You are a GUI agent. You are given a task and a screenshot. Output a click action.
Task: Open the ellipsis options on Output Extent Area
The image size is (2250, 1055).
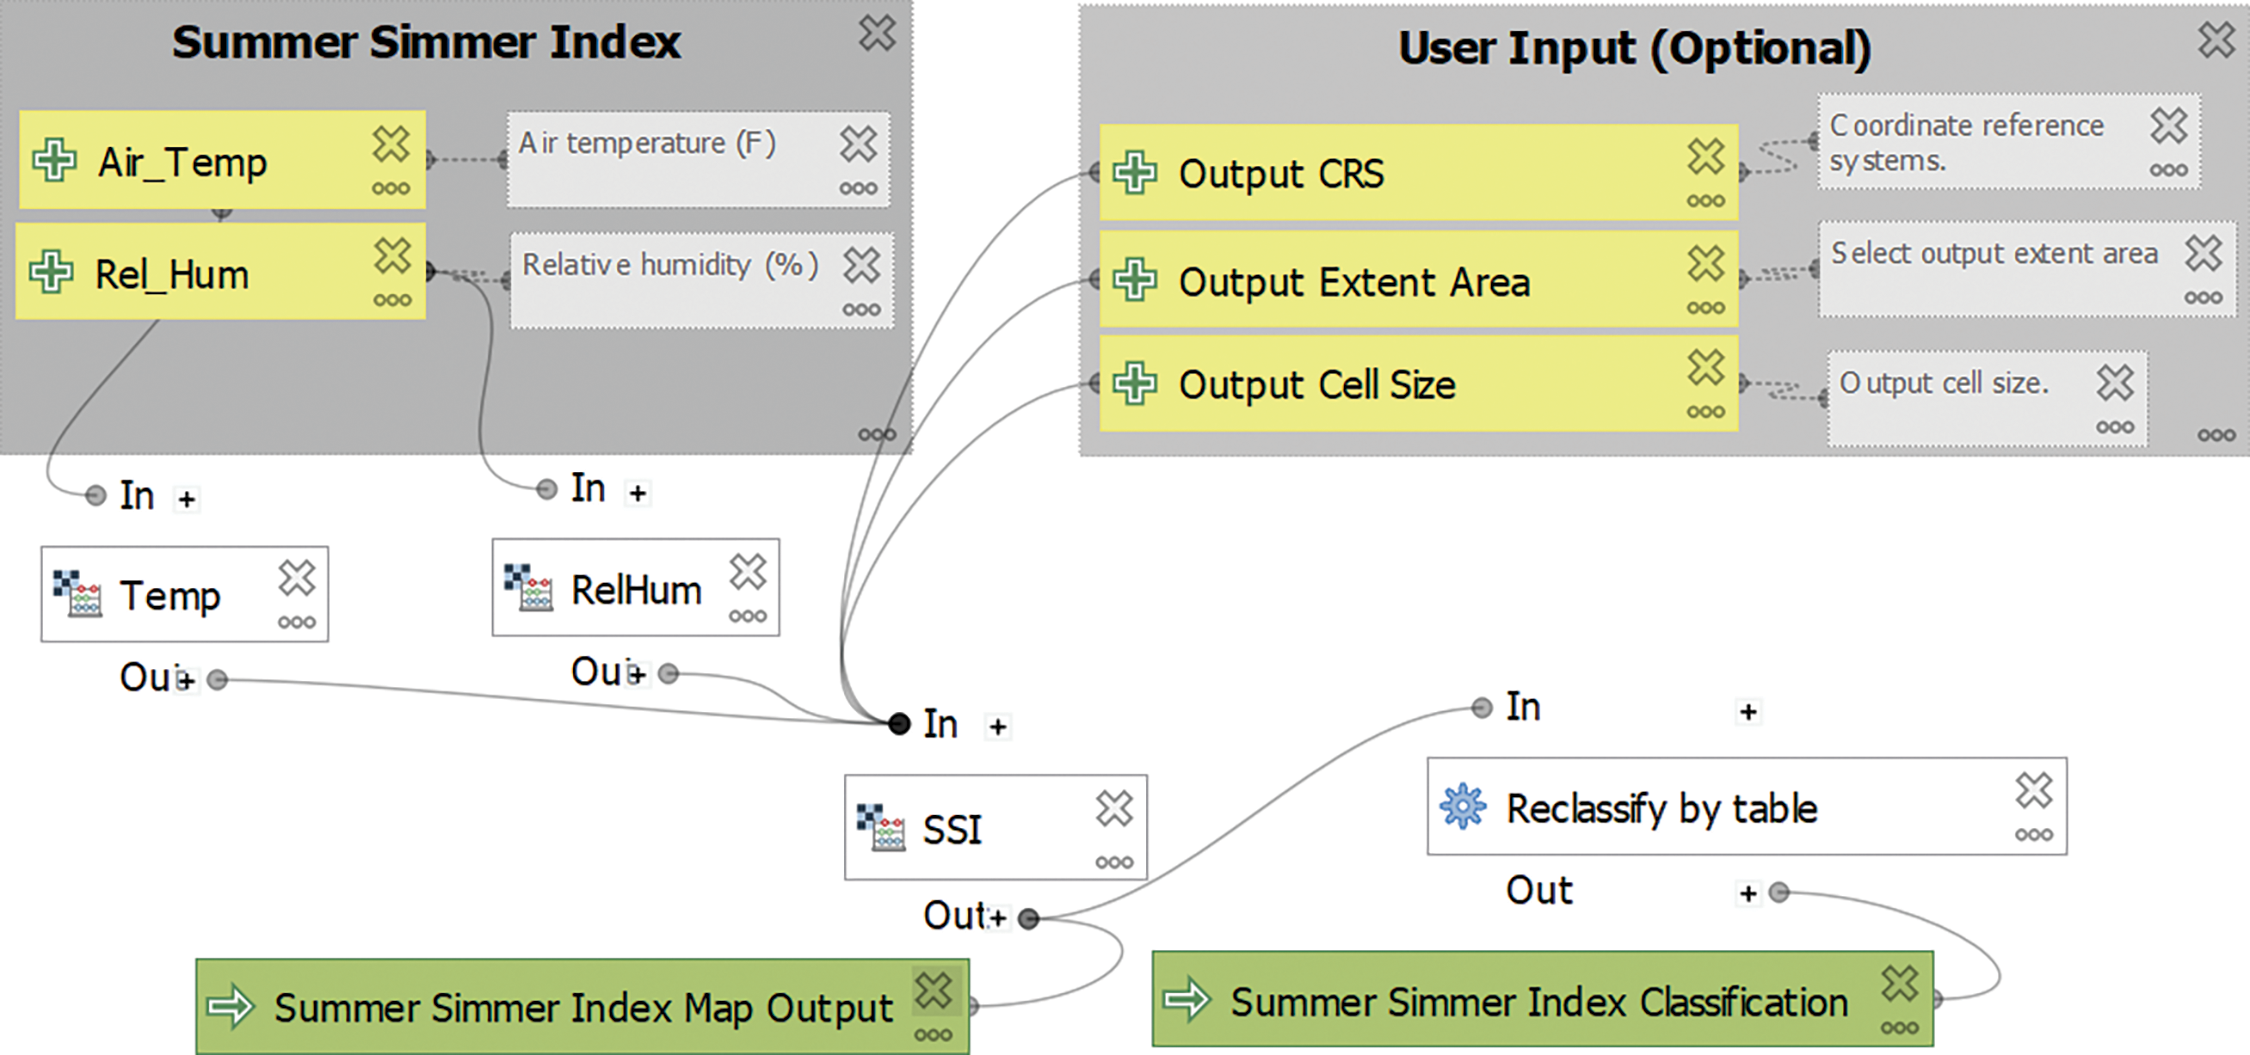[1705, 308]
